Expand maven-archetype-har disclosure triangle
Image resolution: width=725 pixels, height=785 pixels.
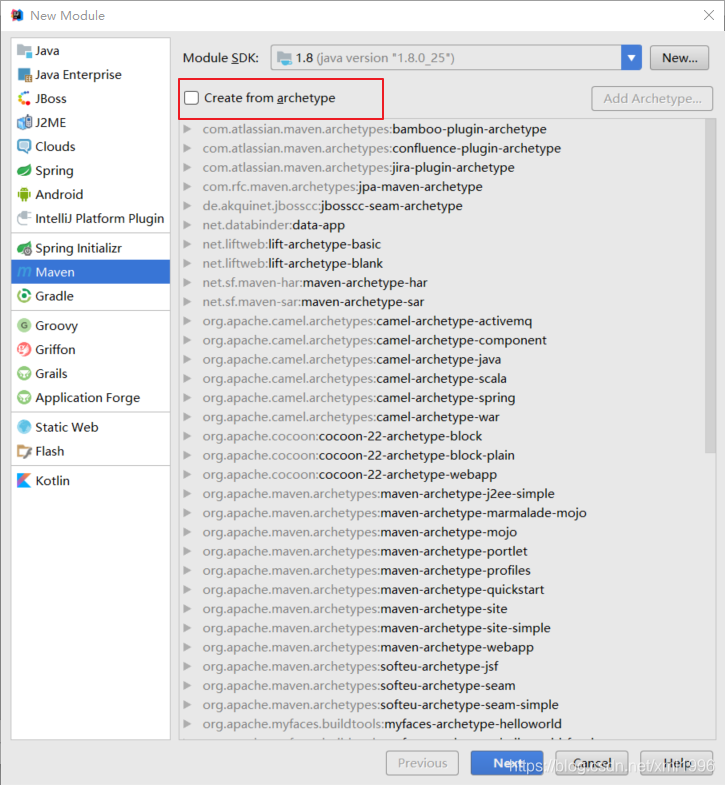tap(187, 283)
